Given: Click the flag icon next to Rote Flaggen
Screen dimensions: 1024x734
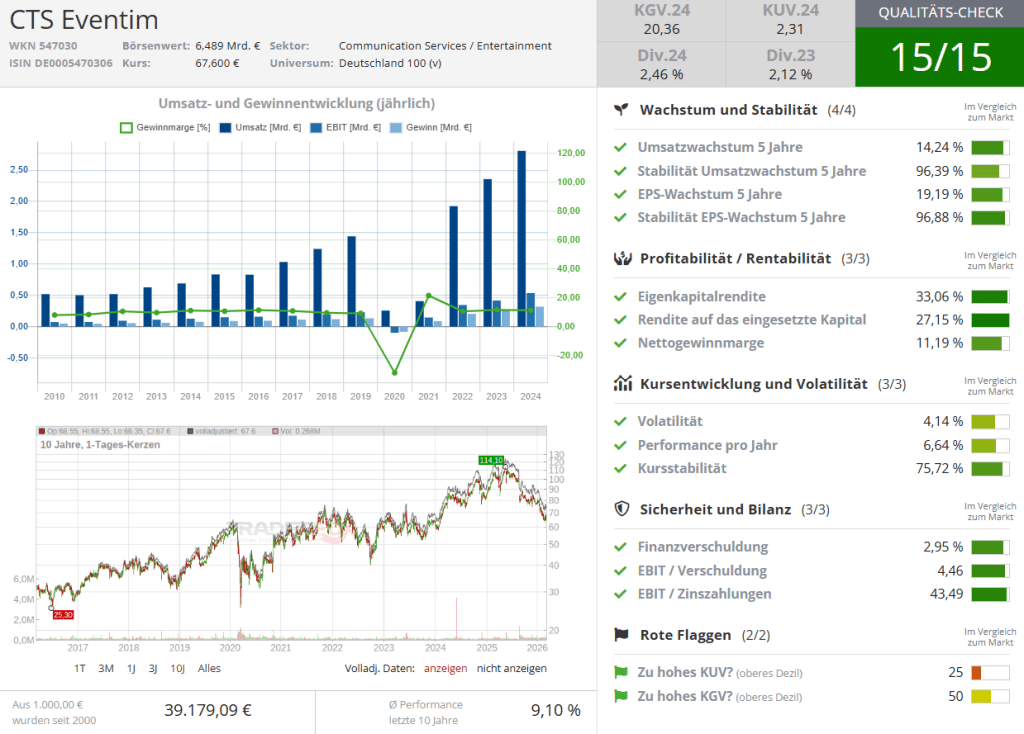Looking at the screenshot, I should pyautogui.click(x=622, y=634).
